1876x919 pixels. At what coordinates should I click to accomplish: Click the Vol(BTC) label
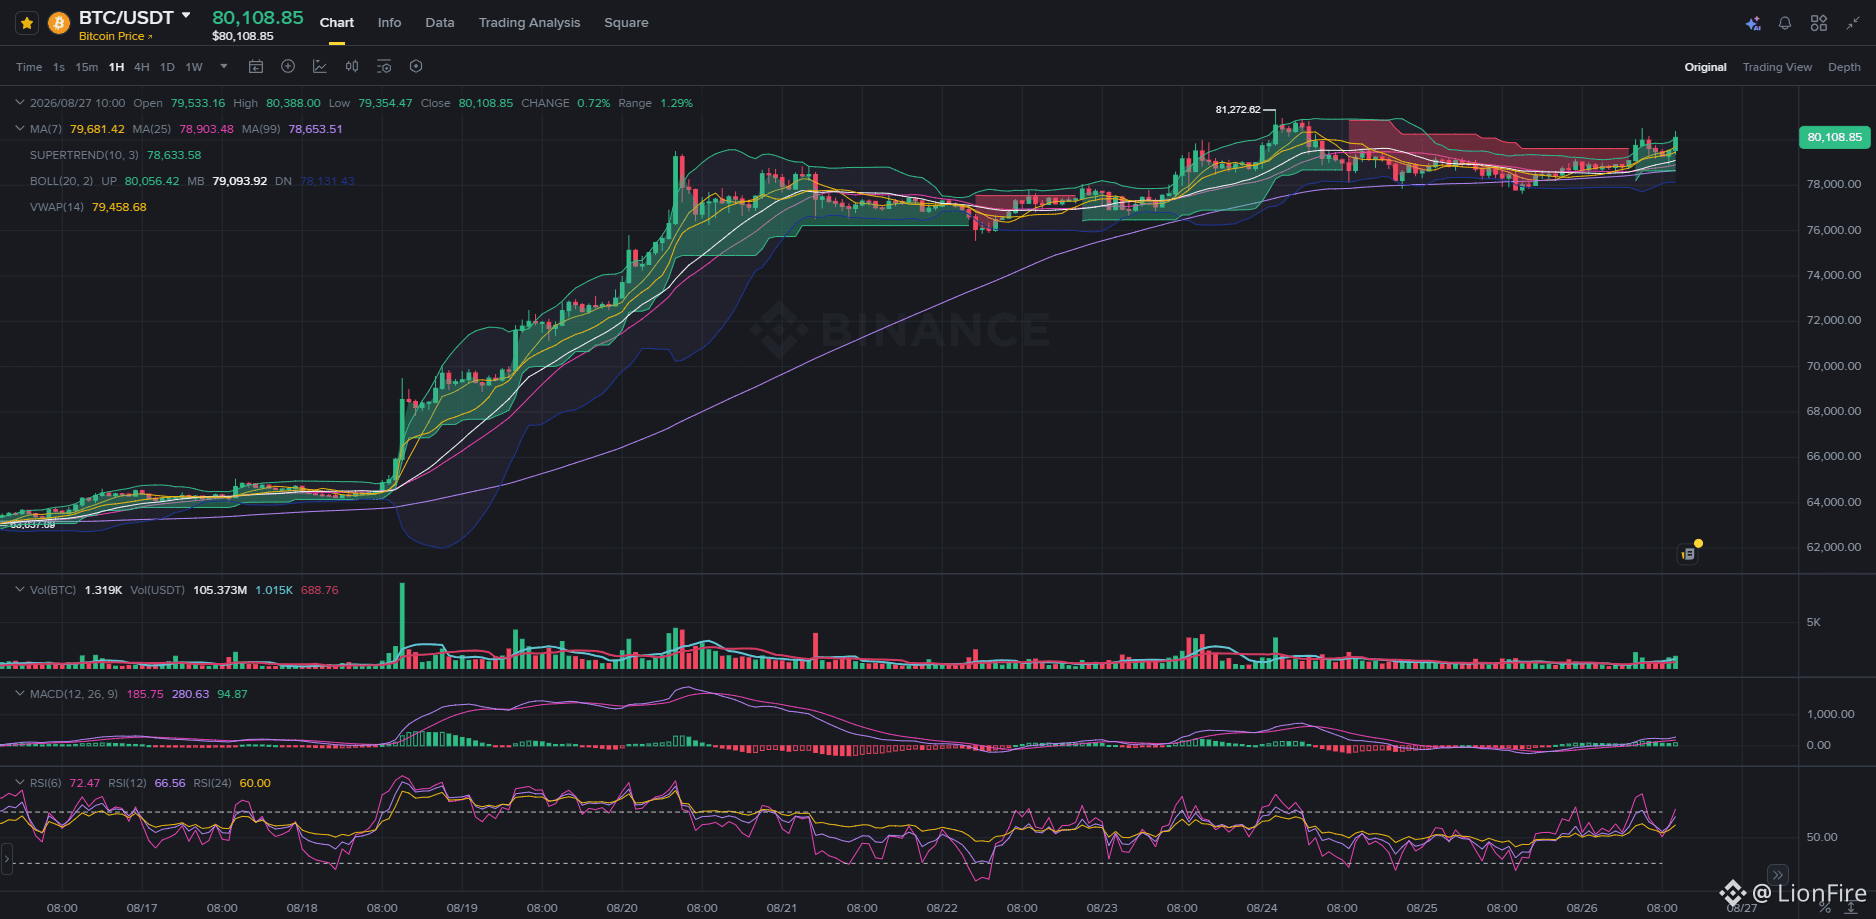pyautogui.click(x=53, y=590)
